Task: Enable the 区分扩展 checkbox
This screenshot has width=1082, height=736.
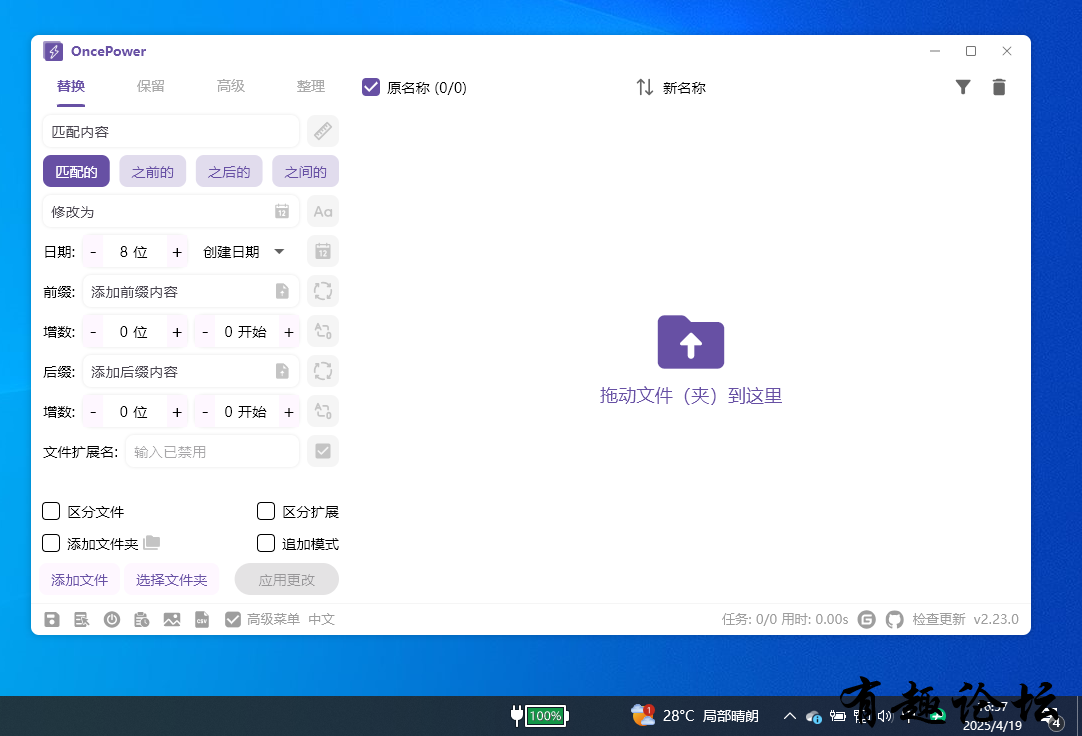Action: [266, 511]
